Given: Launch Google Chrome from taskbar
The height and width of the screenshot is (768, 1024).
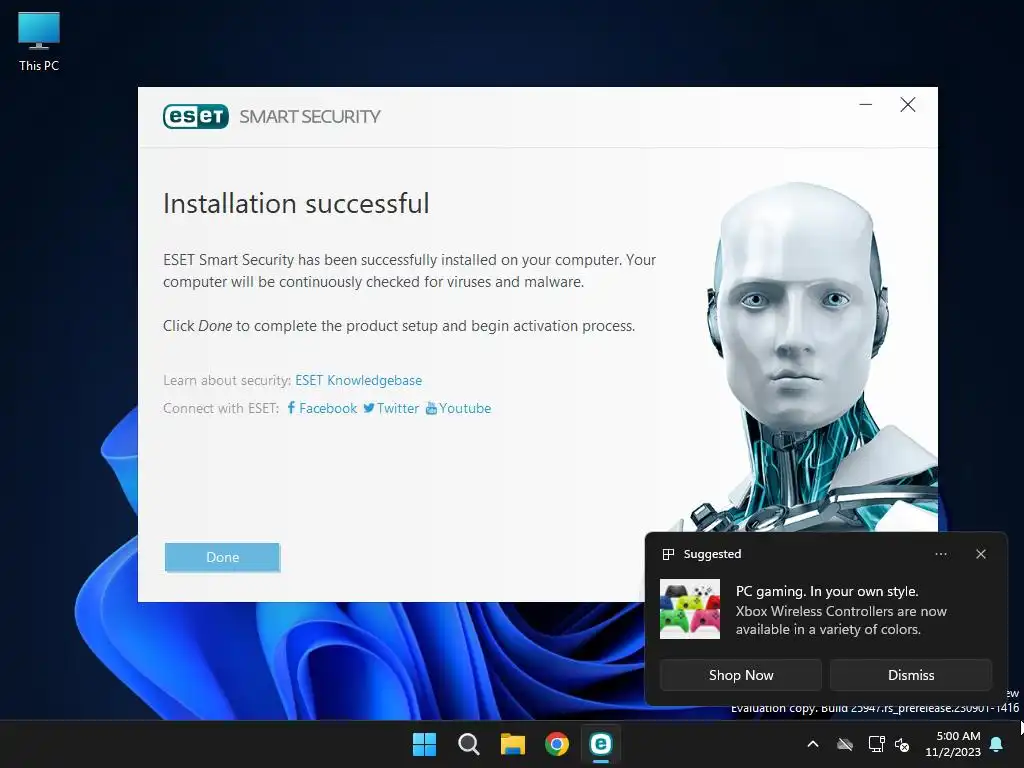Looking at the screenshot, I should click(x=557, y=744).
